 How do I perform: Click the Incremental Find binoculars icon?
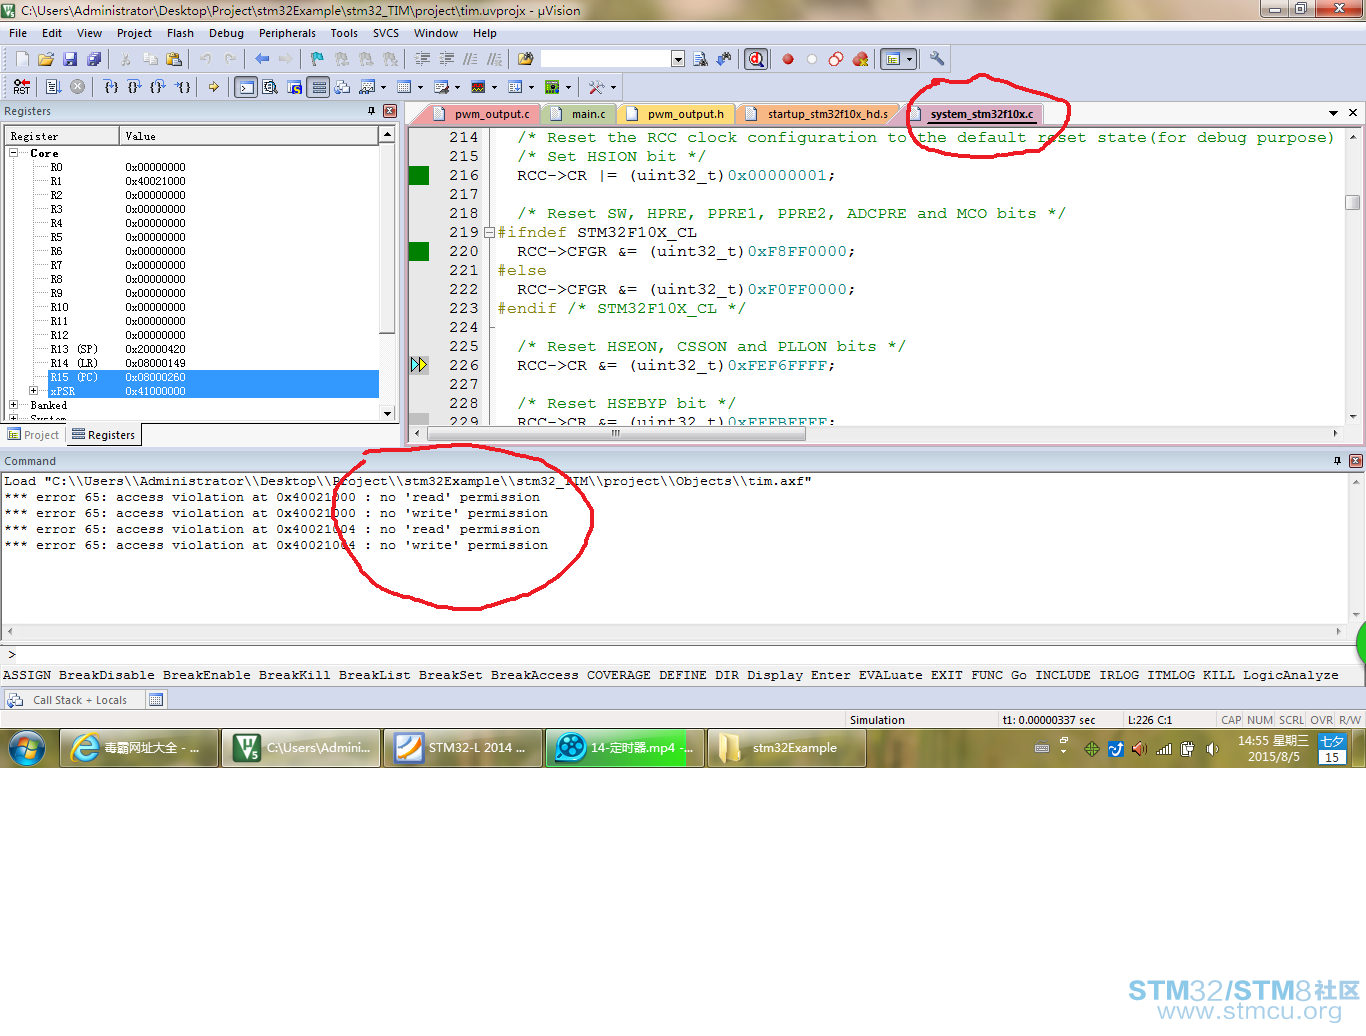point(724,59)
